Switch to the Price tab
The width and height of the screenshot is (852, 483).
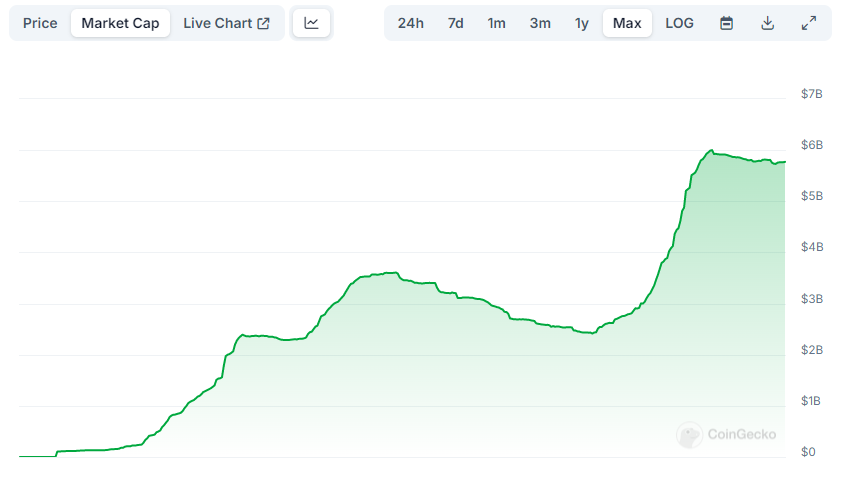(40, 23)
